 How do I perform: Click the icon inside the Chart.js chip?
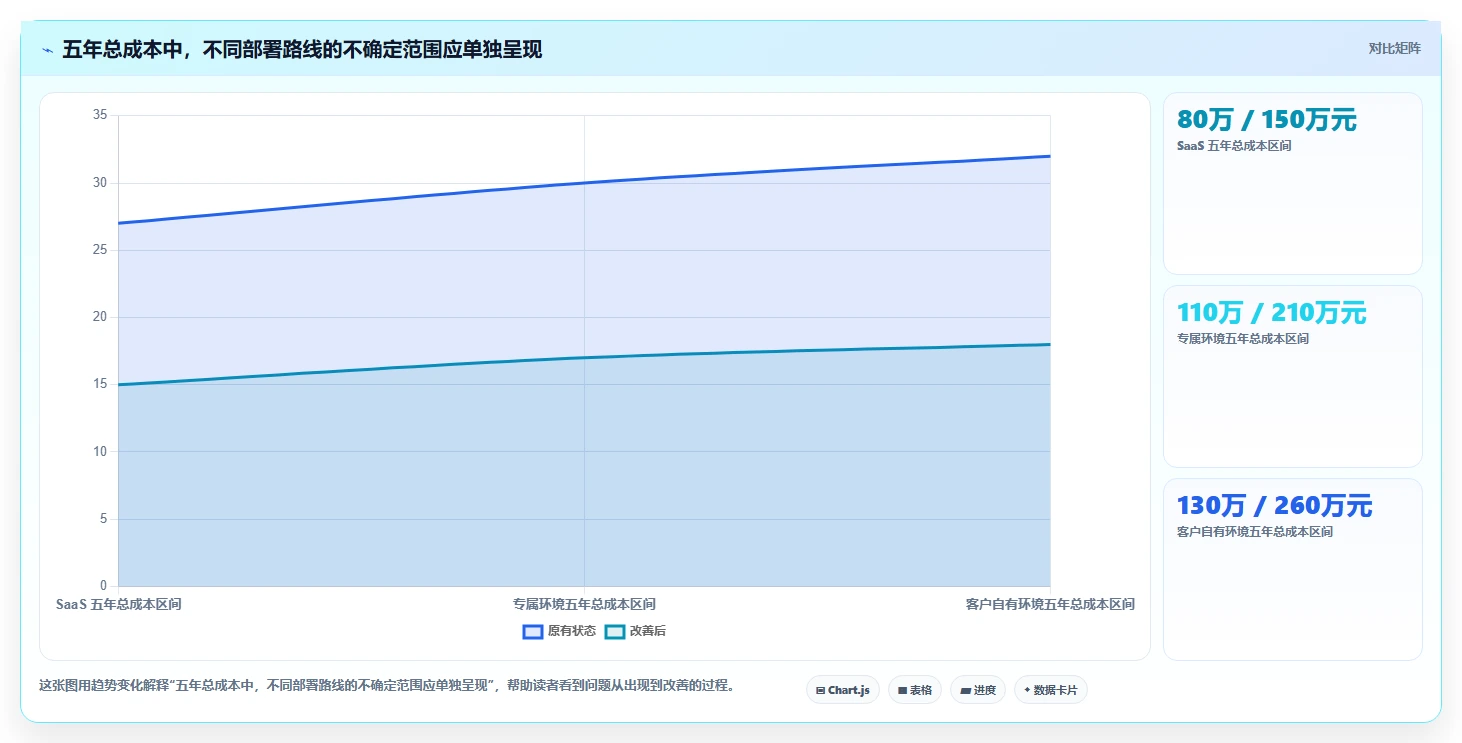[x=821, y=691]
